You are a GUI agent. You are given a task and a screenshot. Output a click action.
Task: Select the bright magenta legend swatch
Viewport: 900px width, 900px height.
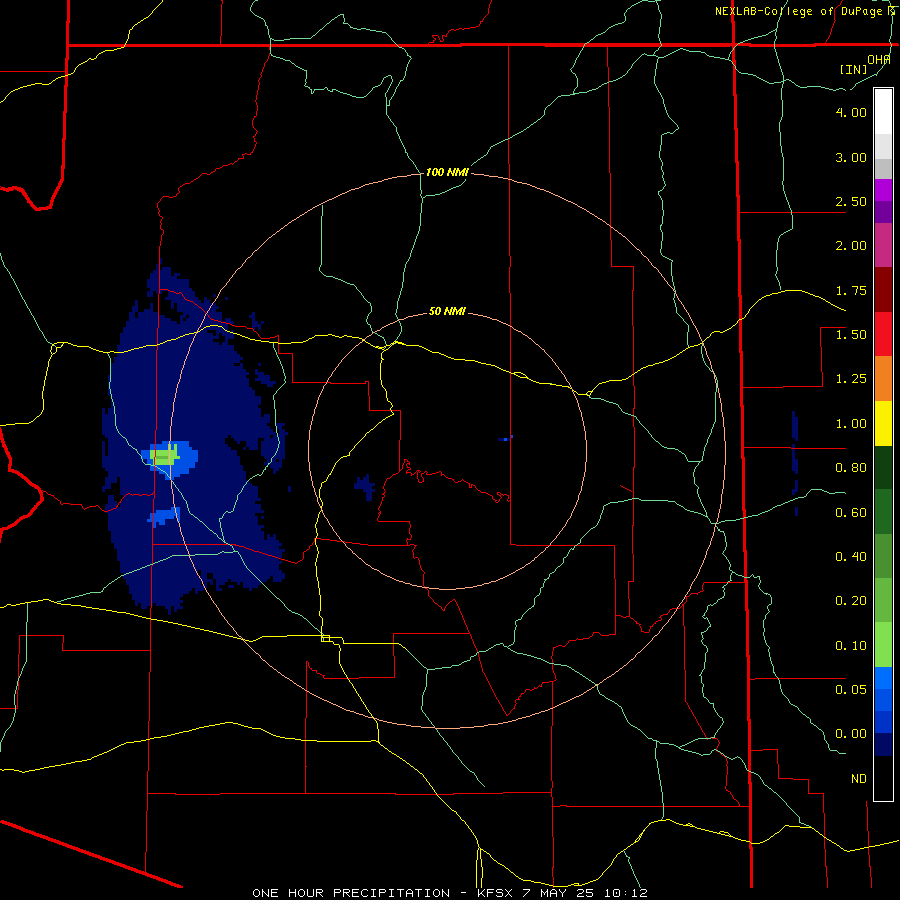click(883, 190)
